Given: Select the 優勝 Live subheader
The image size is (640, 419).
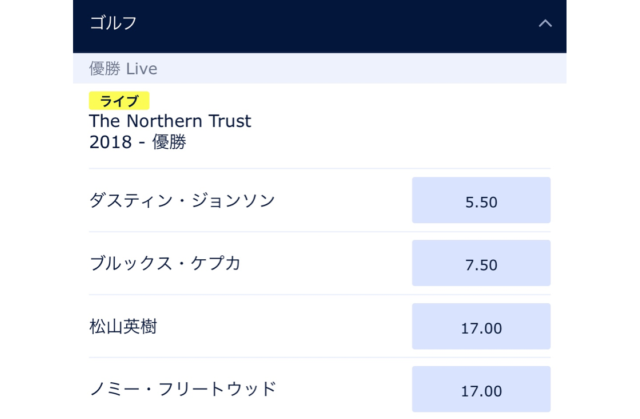Looking at the screenshot, I should [123, 69].
